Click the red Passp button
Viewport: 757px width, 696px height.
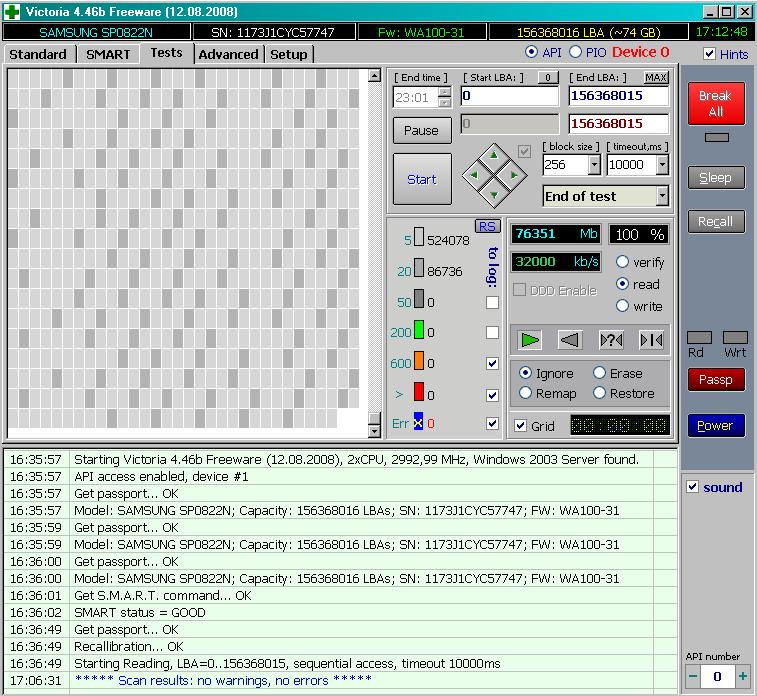coord(716,379)
